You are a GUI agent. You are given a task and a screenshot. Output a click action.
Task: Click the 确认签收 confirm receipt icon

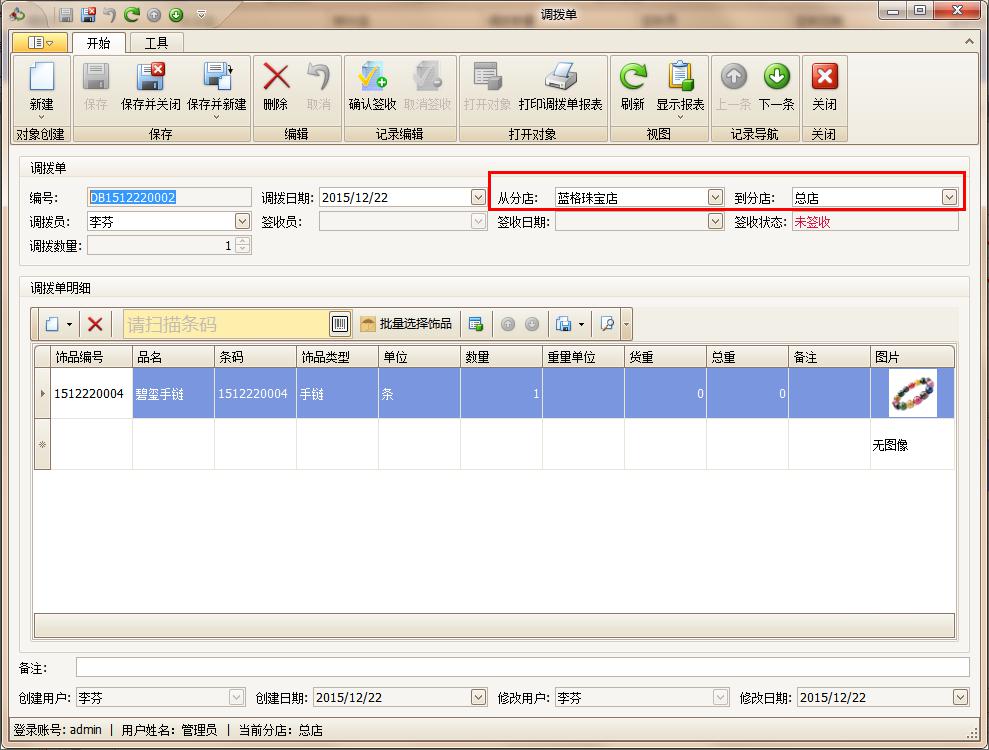coord(372,77)
